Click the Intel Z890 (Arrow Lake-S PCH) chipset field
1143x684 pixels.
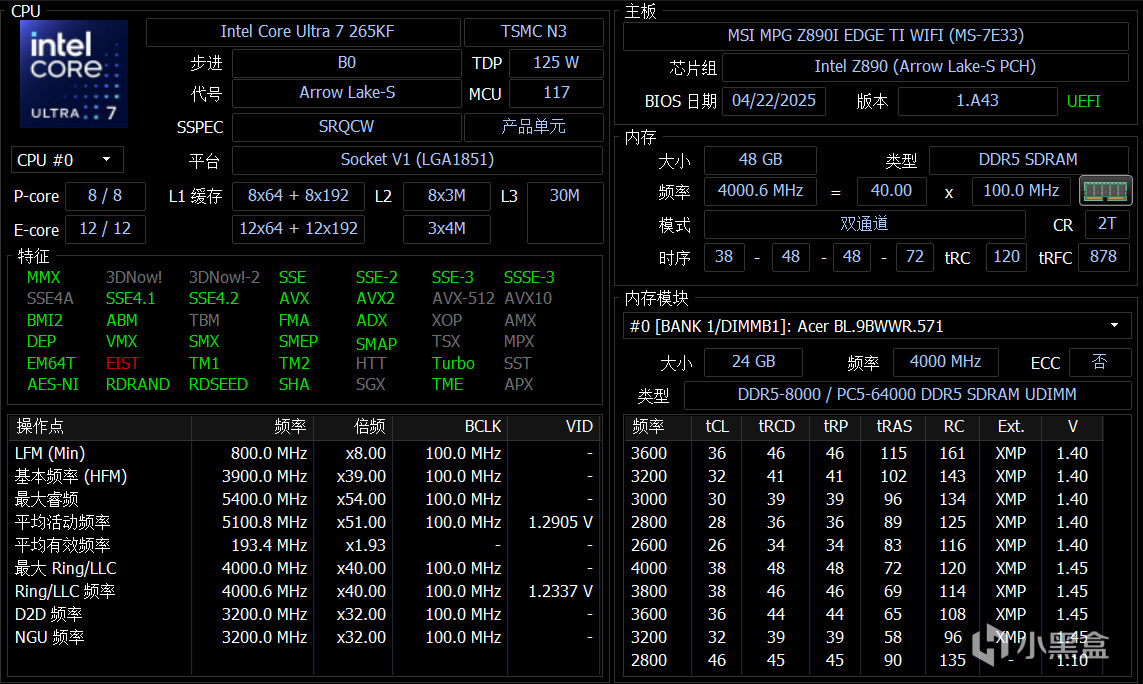pyautogui.click(x=925, y=67)
